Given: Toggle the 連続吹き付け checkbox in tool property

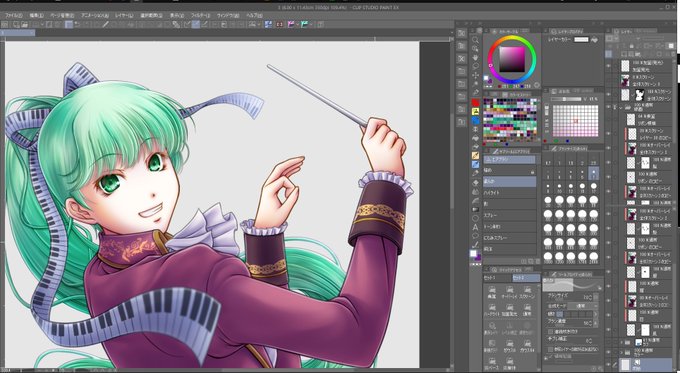Looking at the screenshot, I should 550,332.
